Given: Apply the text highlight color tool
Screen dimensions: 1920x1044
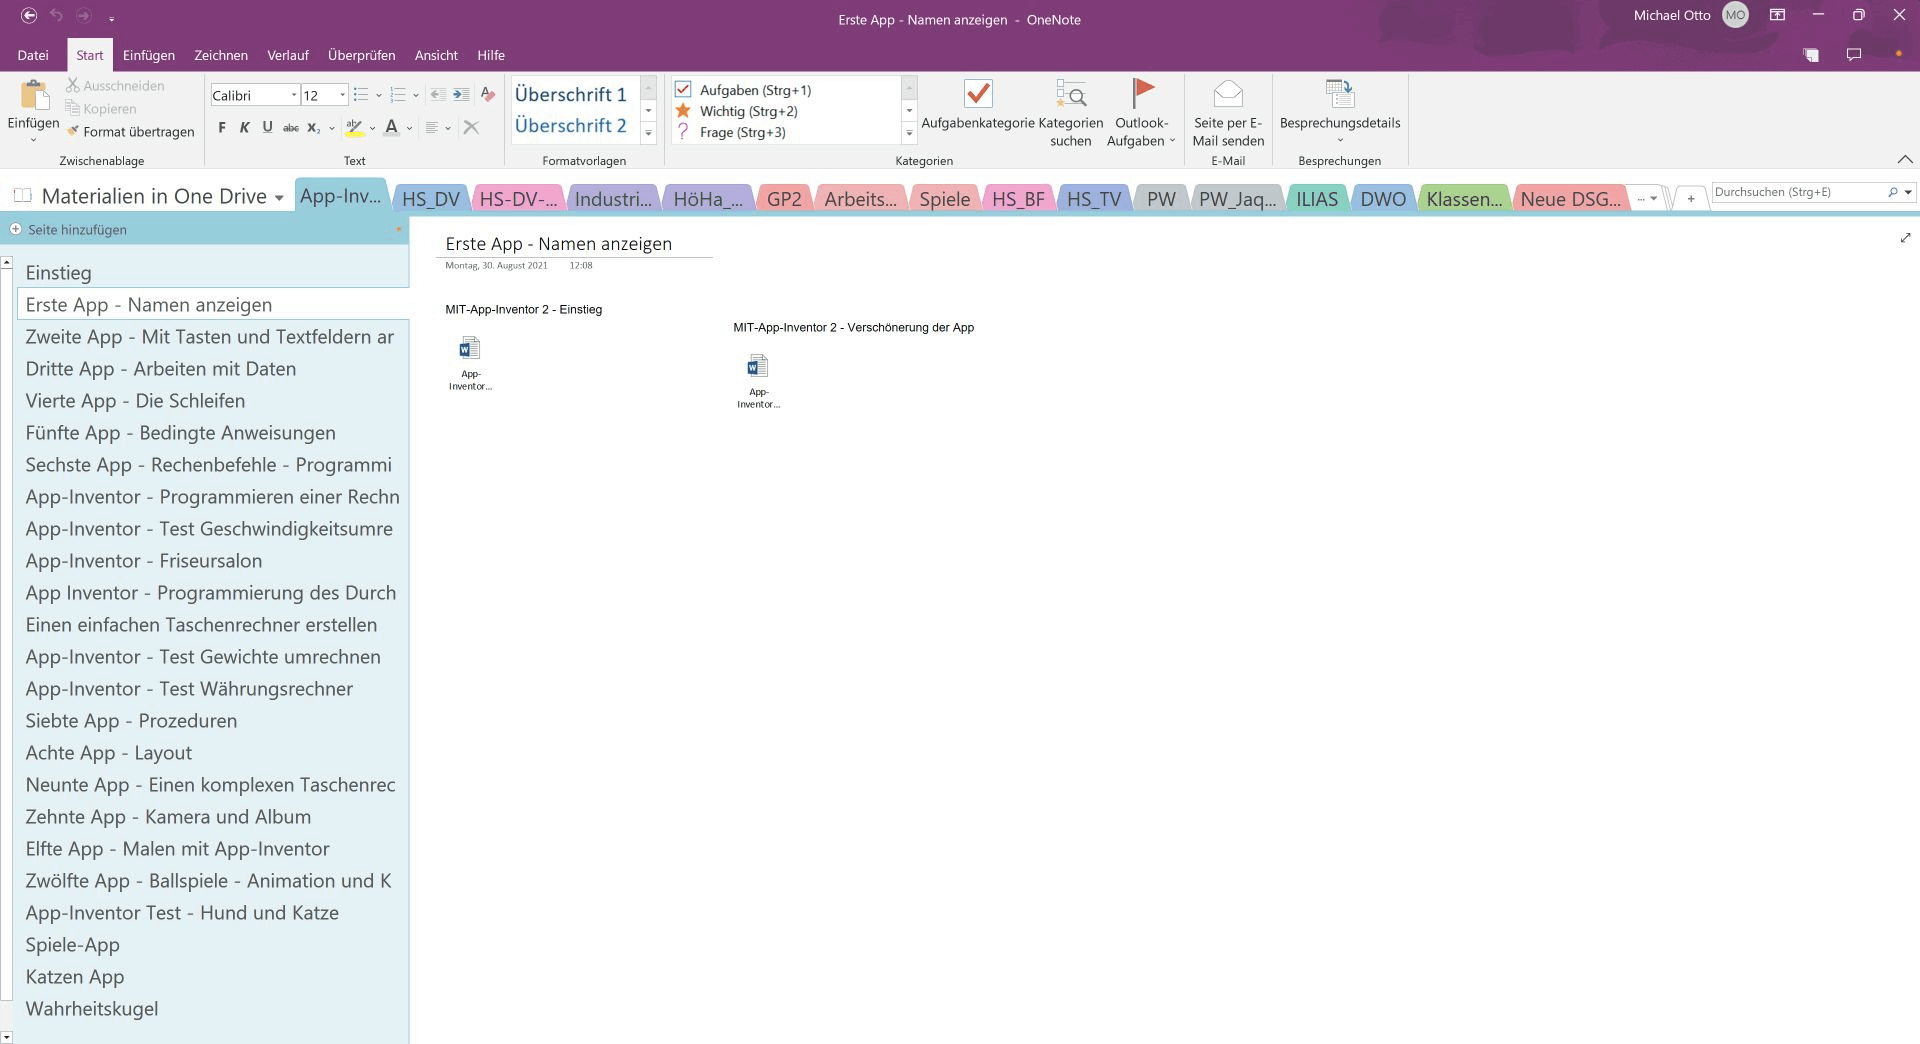Looking at the screenshot, I should click(x=354, y=127).
